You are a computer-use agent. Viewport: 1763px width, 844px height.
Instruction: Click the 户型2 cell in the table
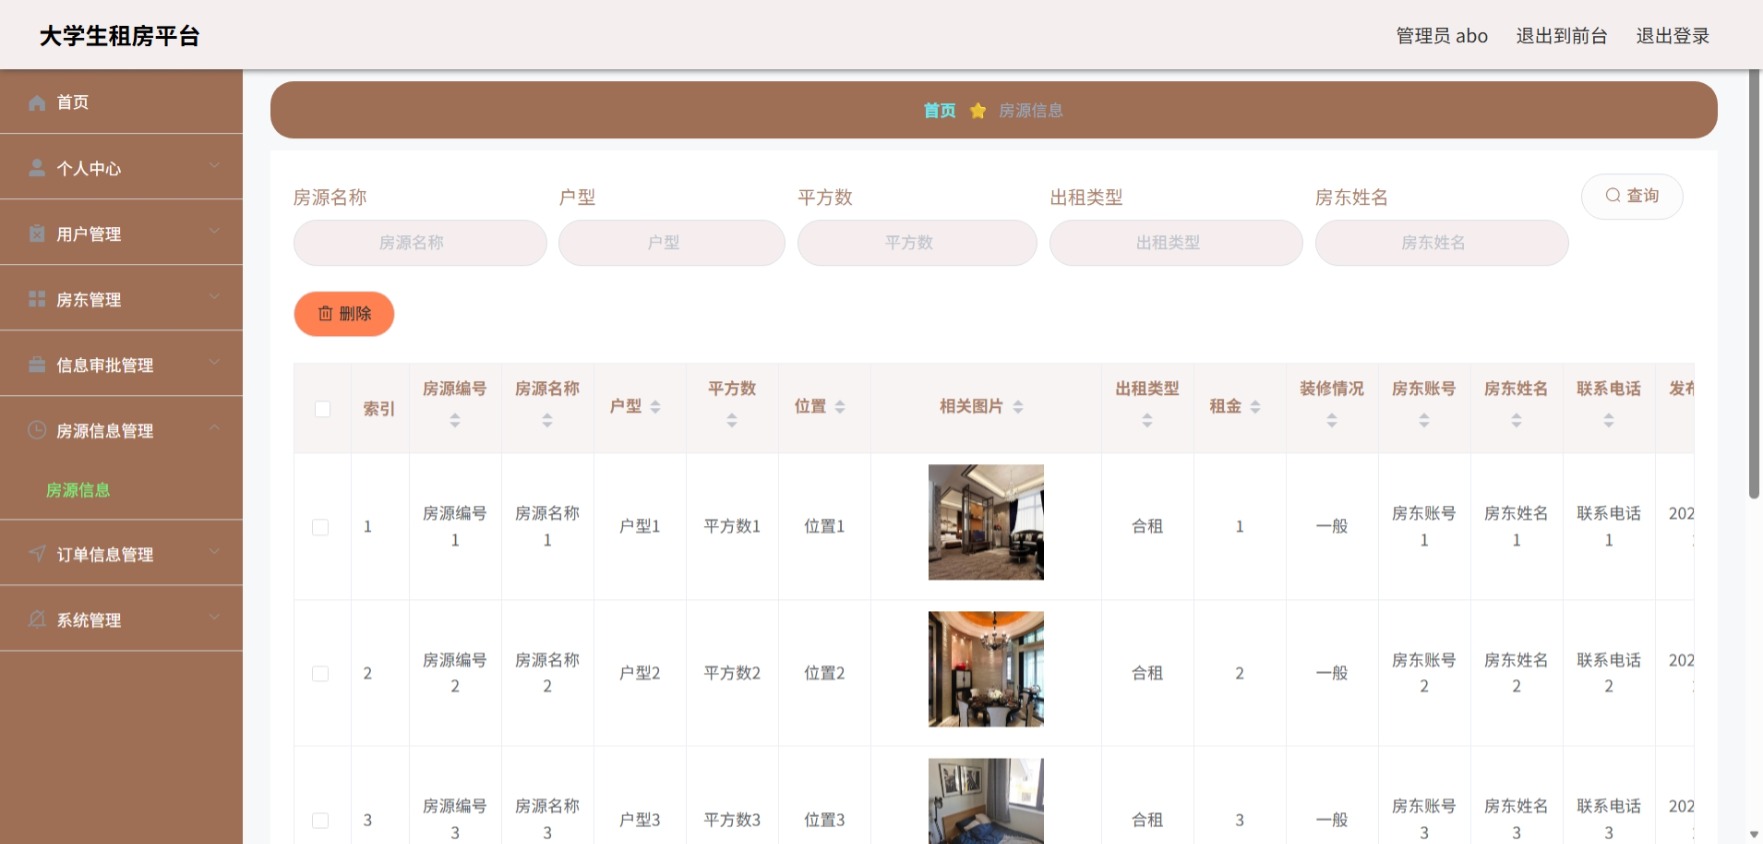(x=640, y=673)
